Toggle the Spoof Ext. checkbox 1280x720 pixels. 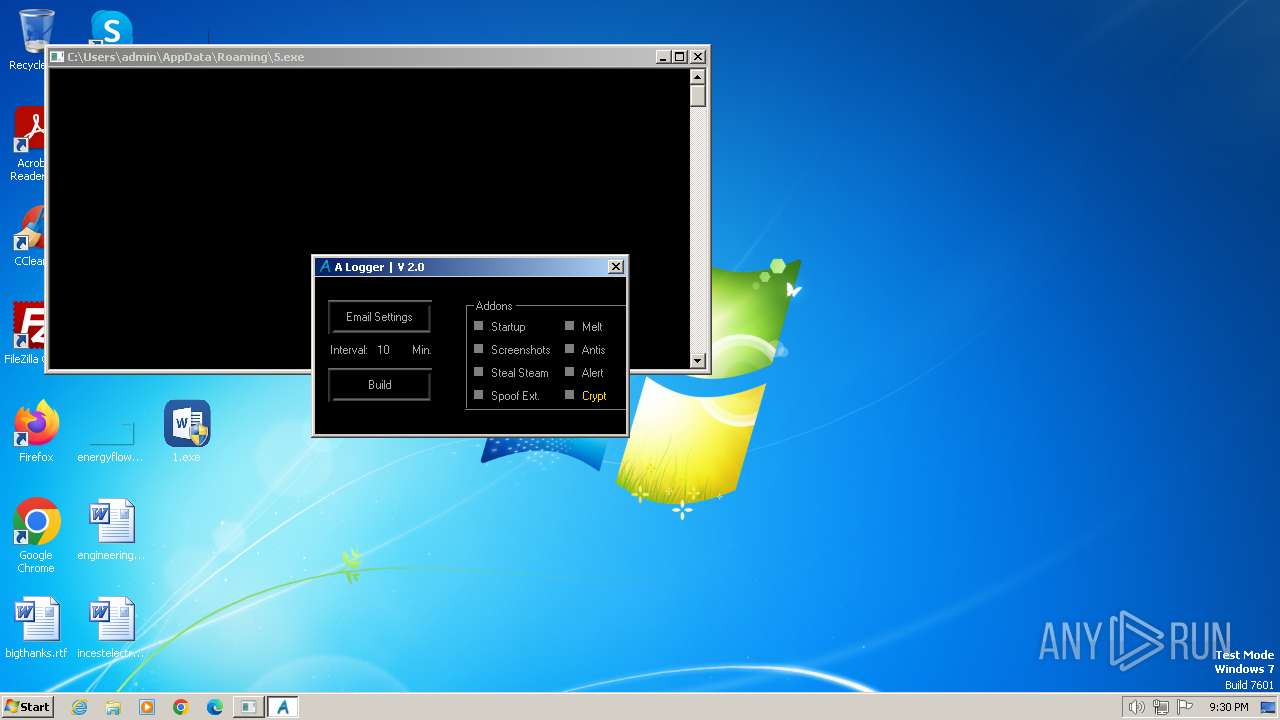coord(479,395)
